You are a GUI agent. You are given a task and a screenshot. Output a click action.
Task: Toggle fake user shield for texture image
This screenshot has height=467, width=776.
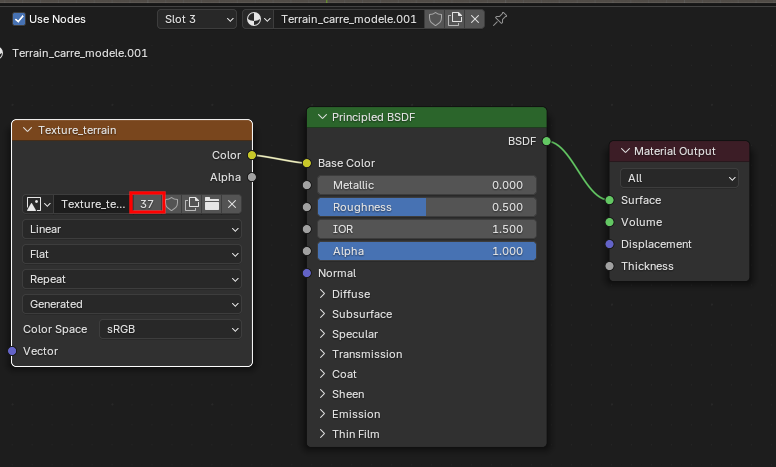tap(172, 204)
